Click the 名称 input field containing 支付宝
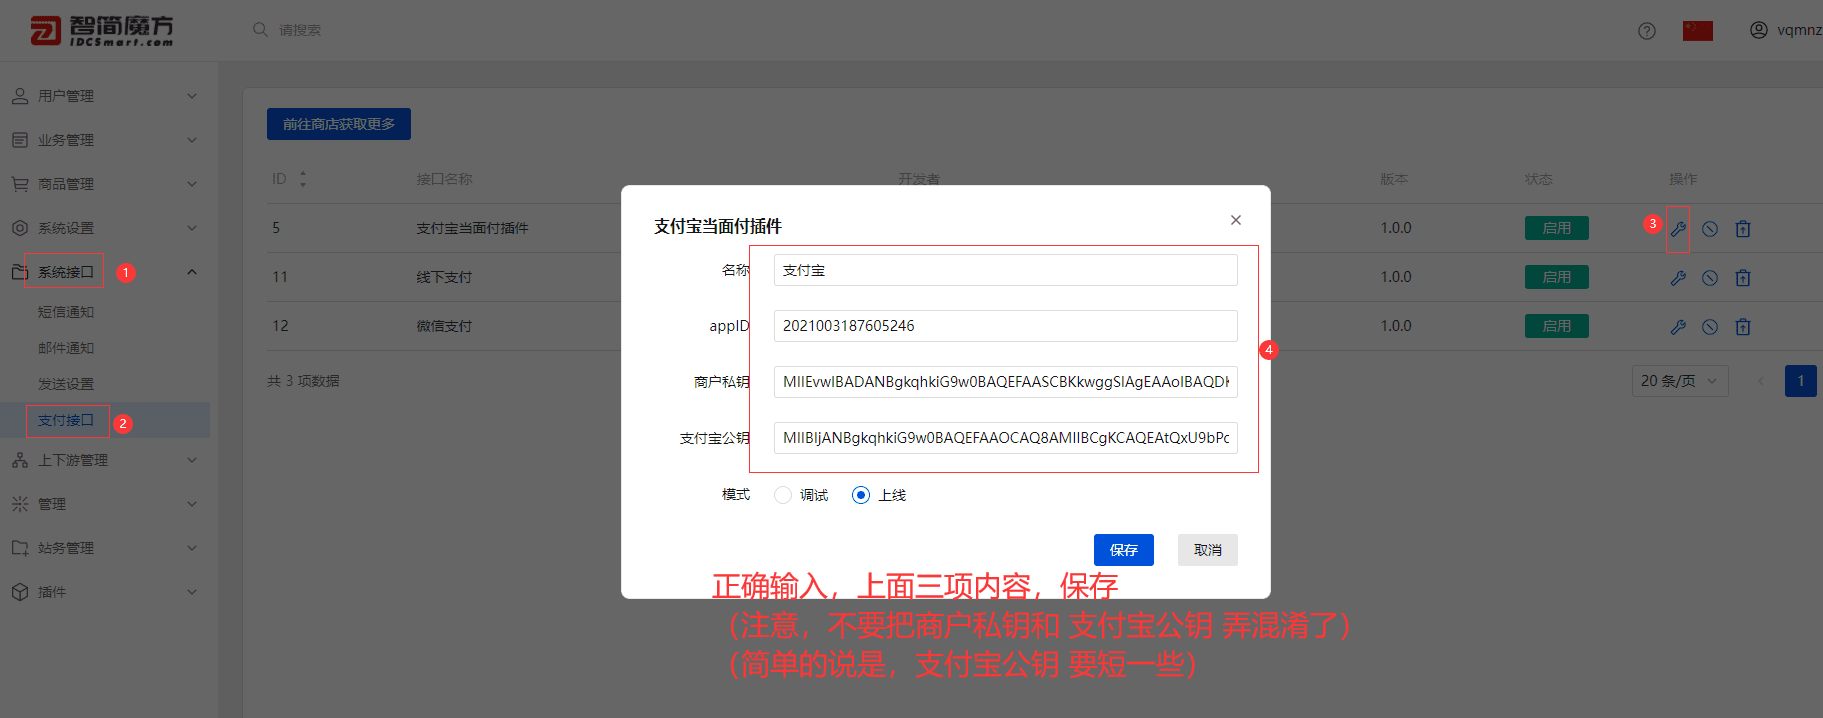 click(1006, 270)
